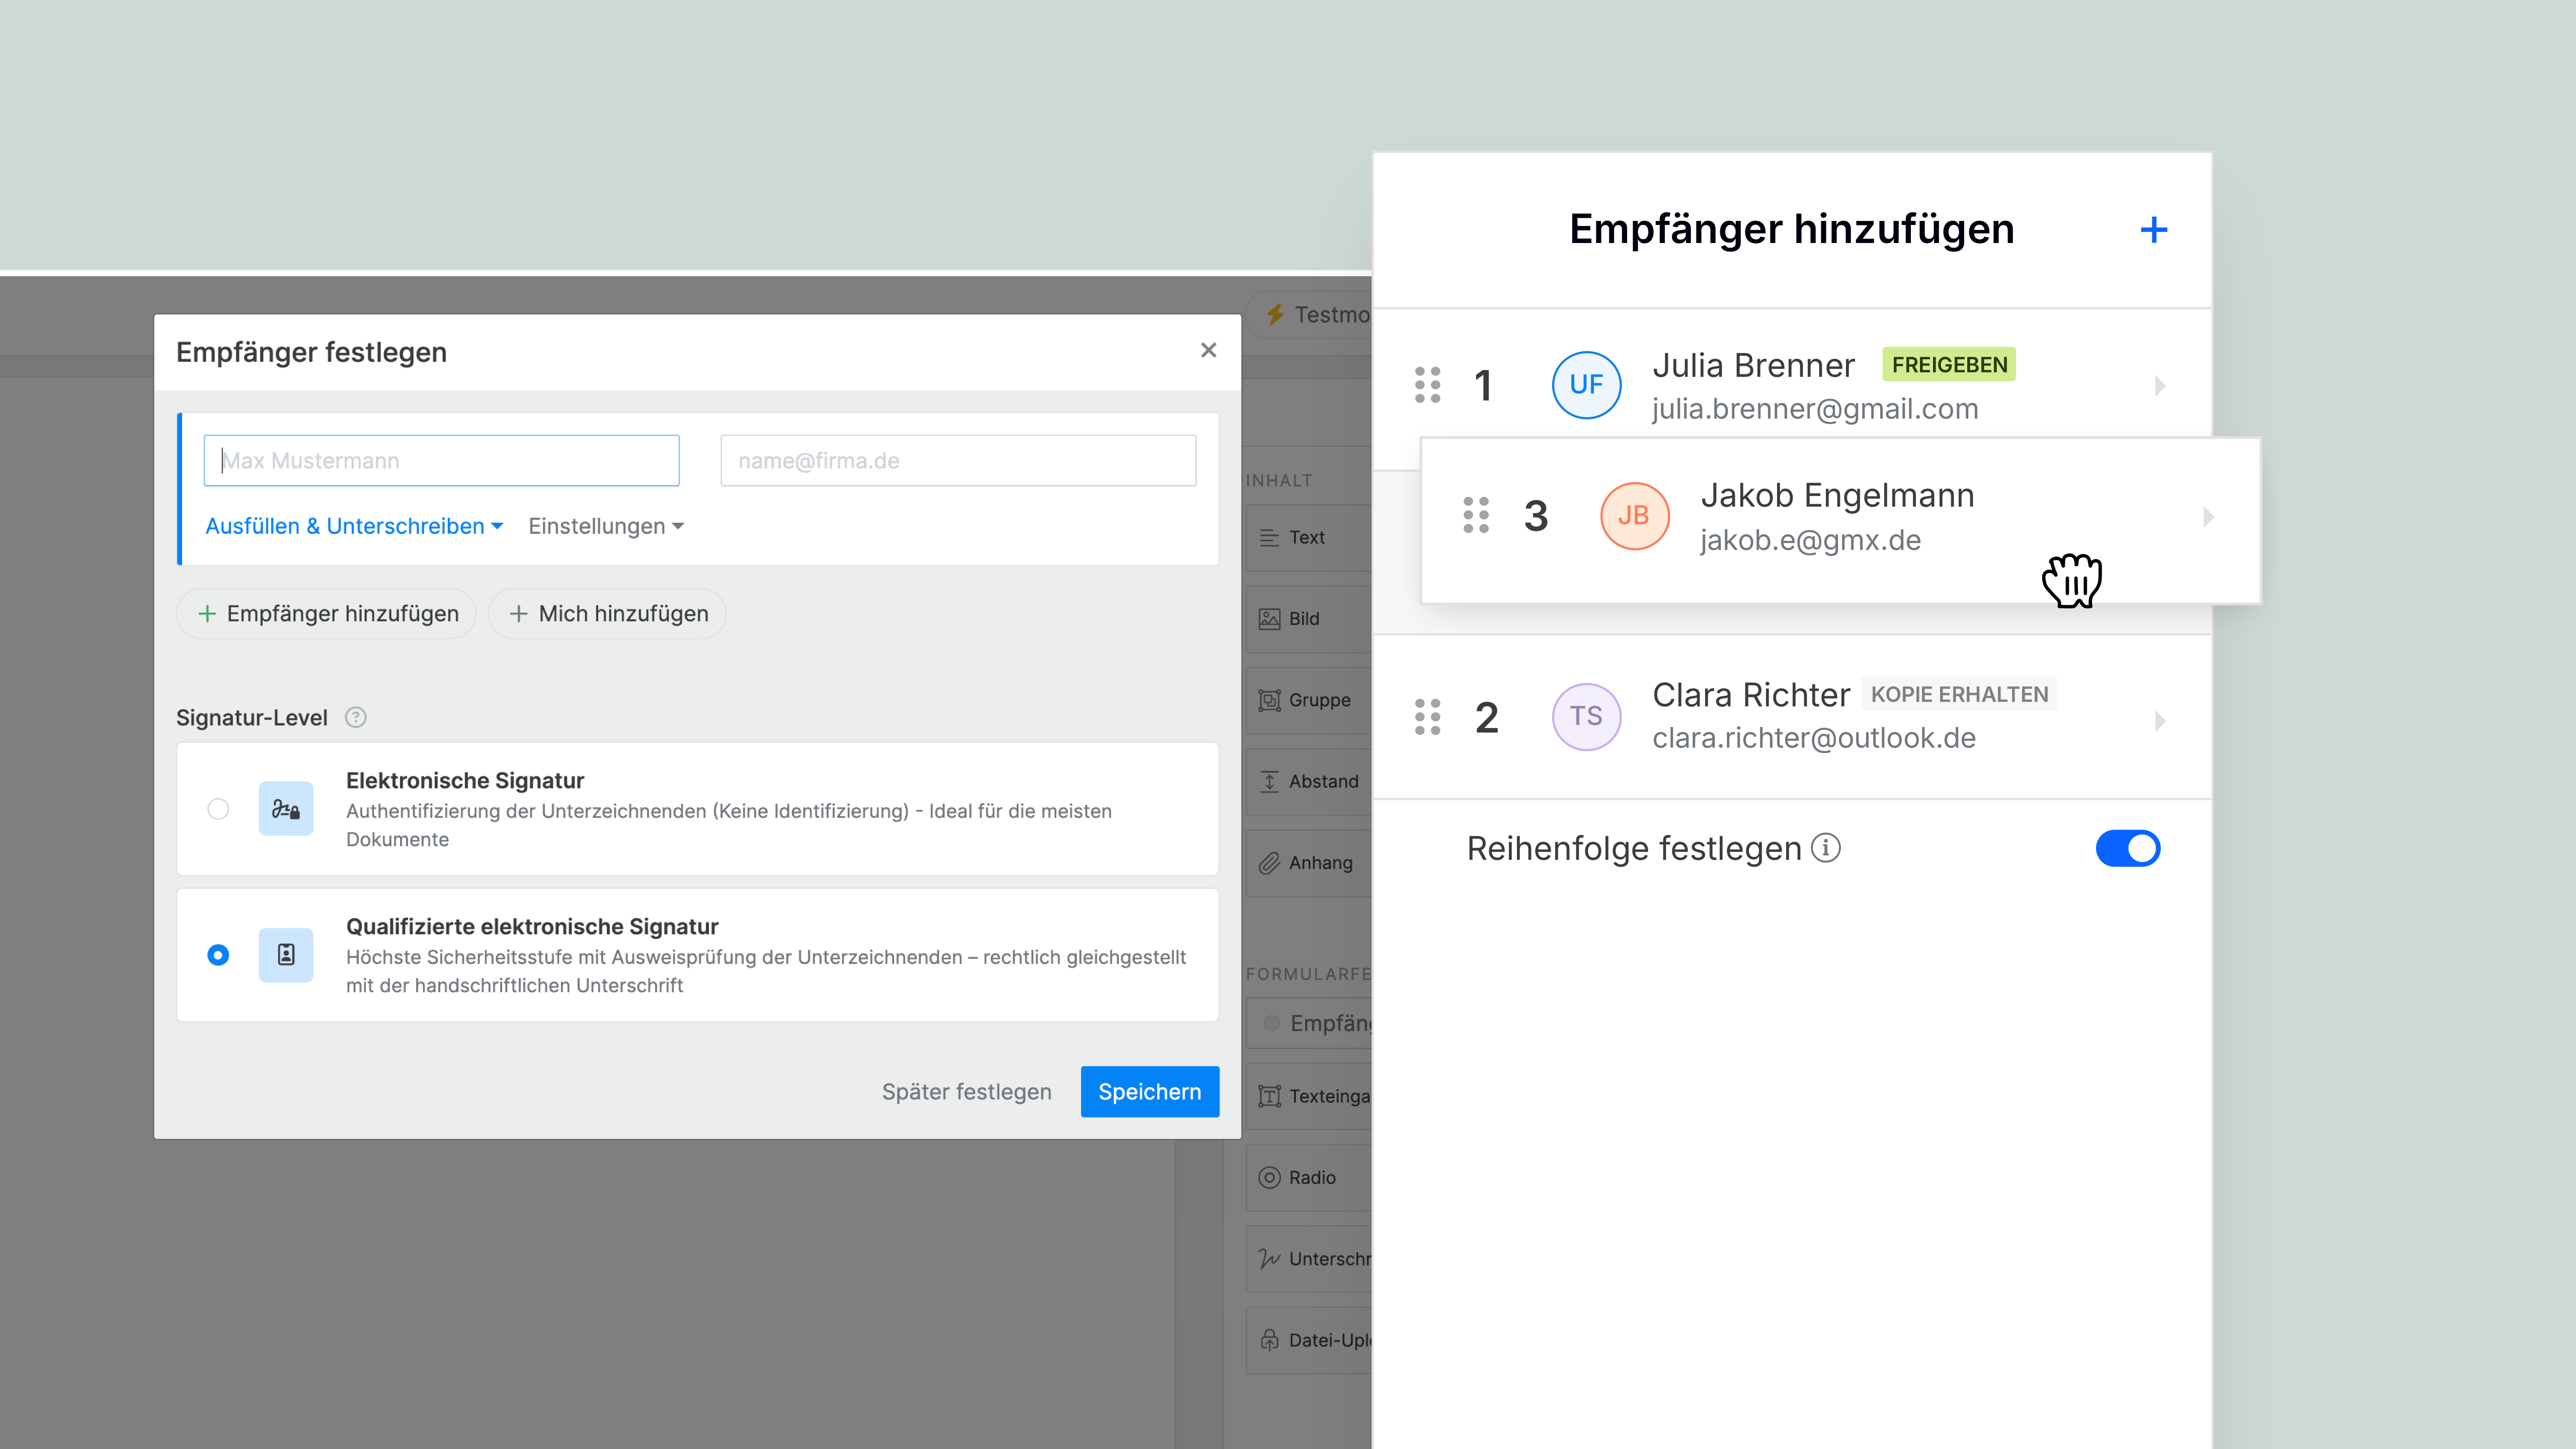Select Qualifizierte elektronische Signatur radio option
This screenshot has height=1449, width=2576.
coord(218,955)
